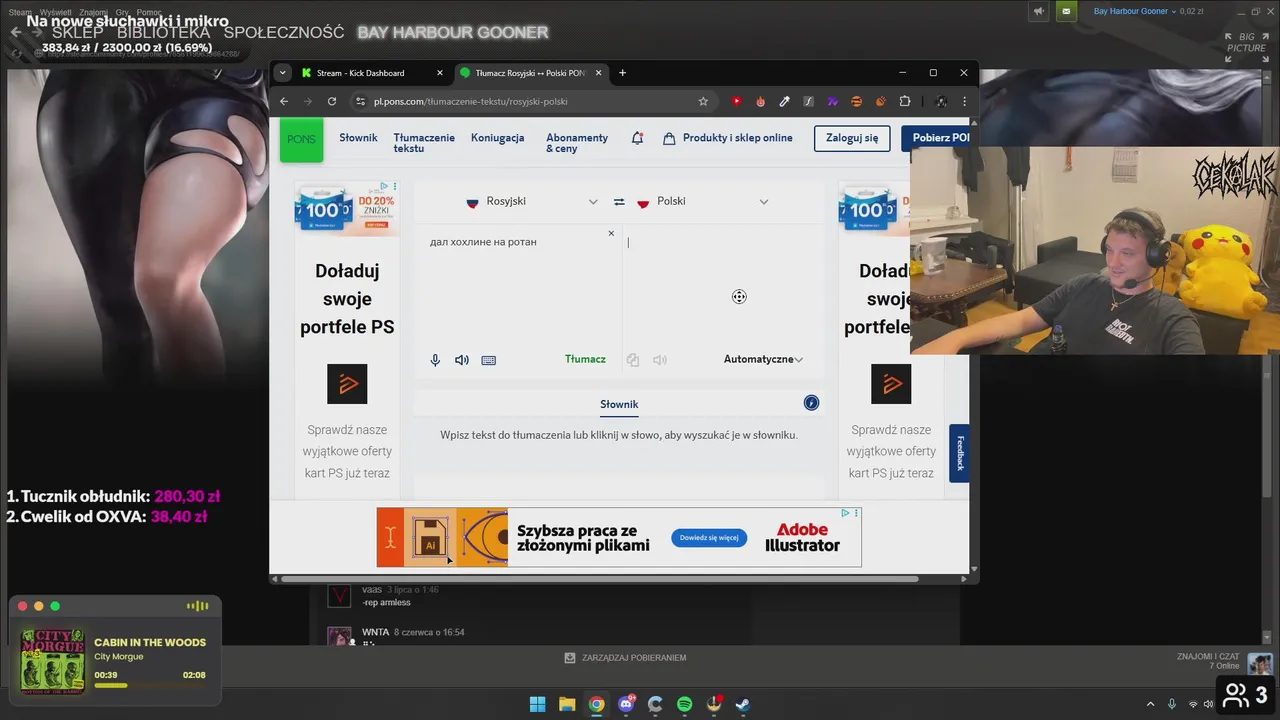Click the blue compass icon near Słownik
Screen dimensions: 1280x720
pos(811,402)
